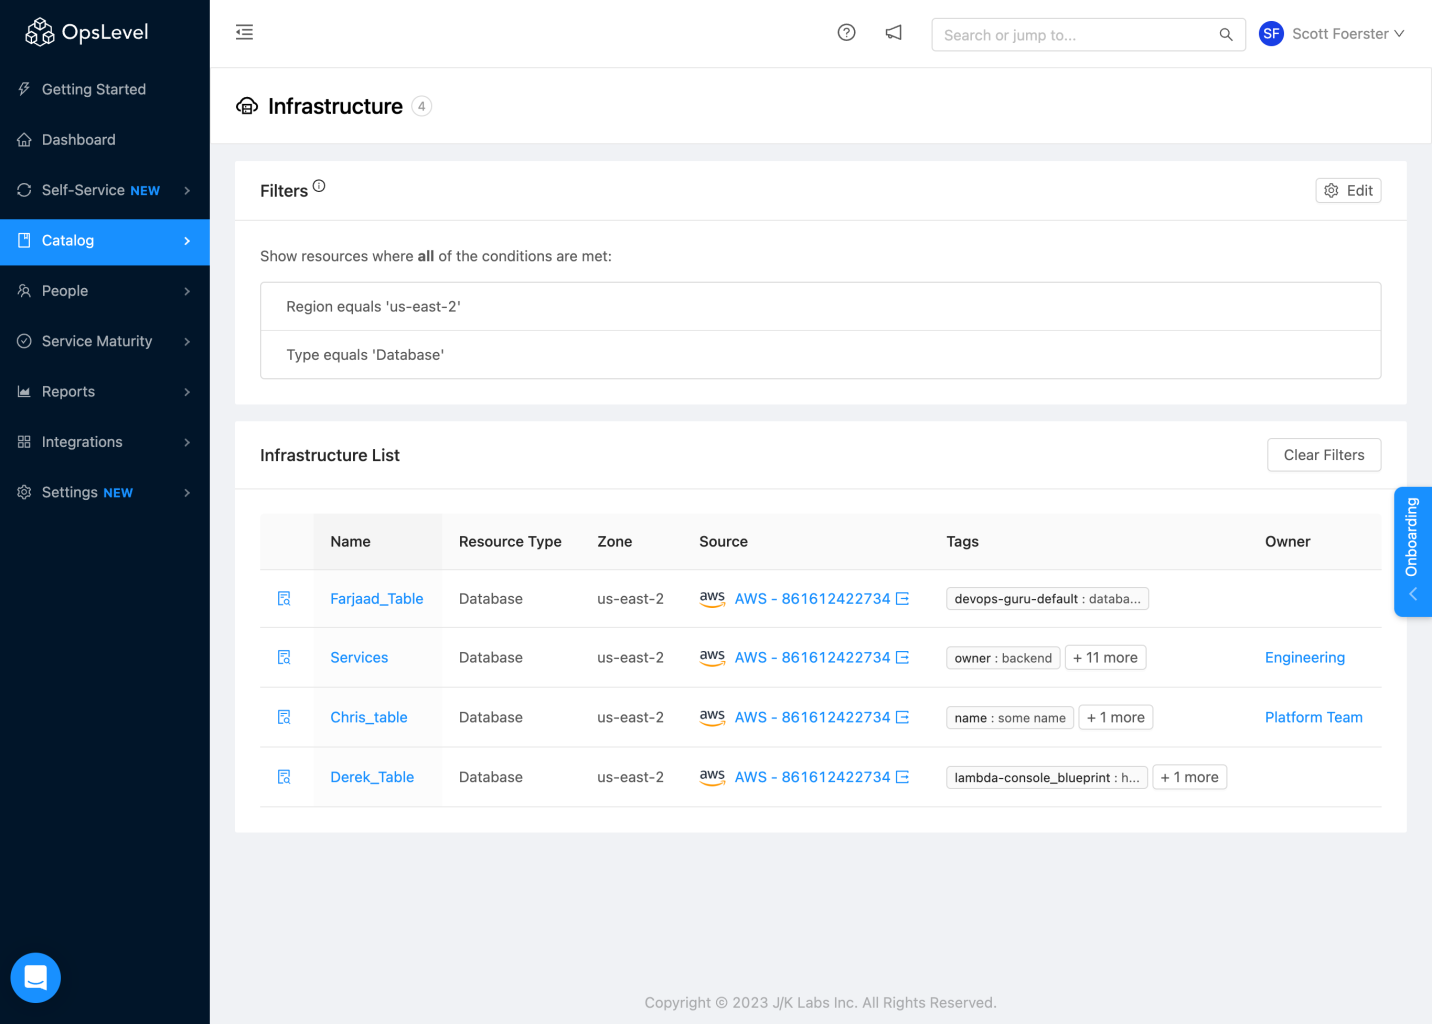Select the Catalog menu item
Viewport: 1432px width, 1024px height.
(105, 241)
